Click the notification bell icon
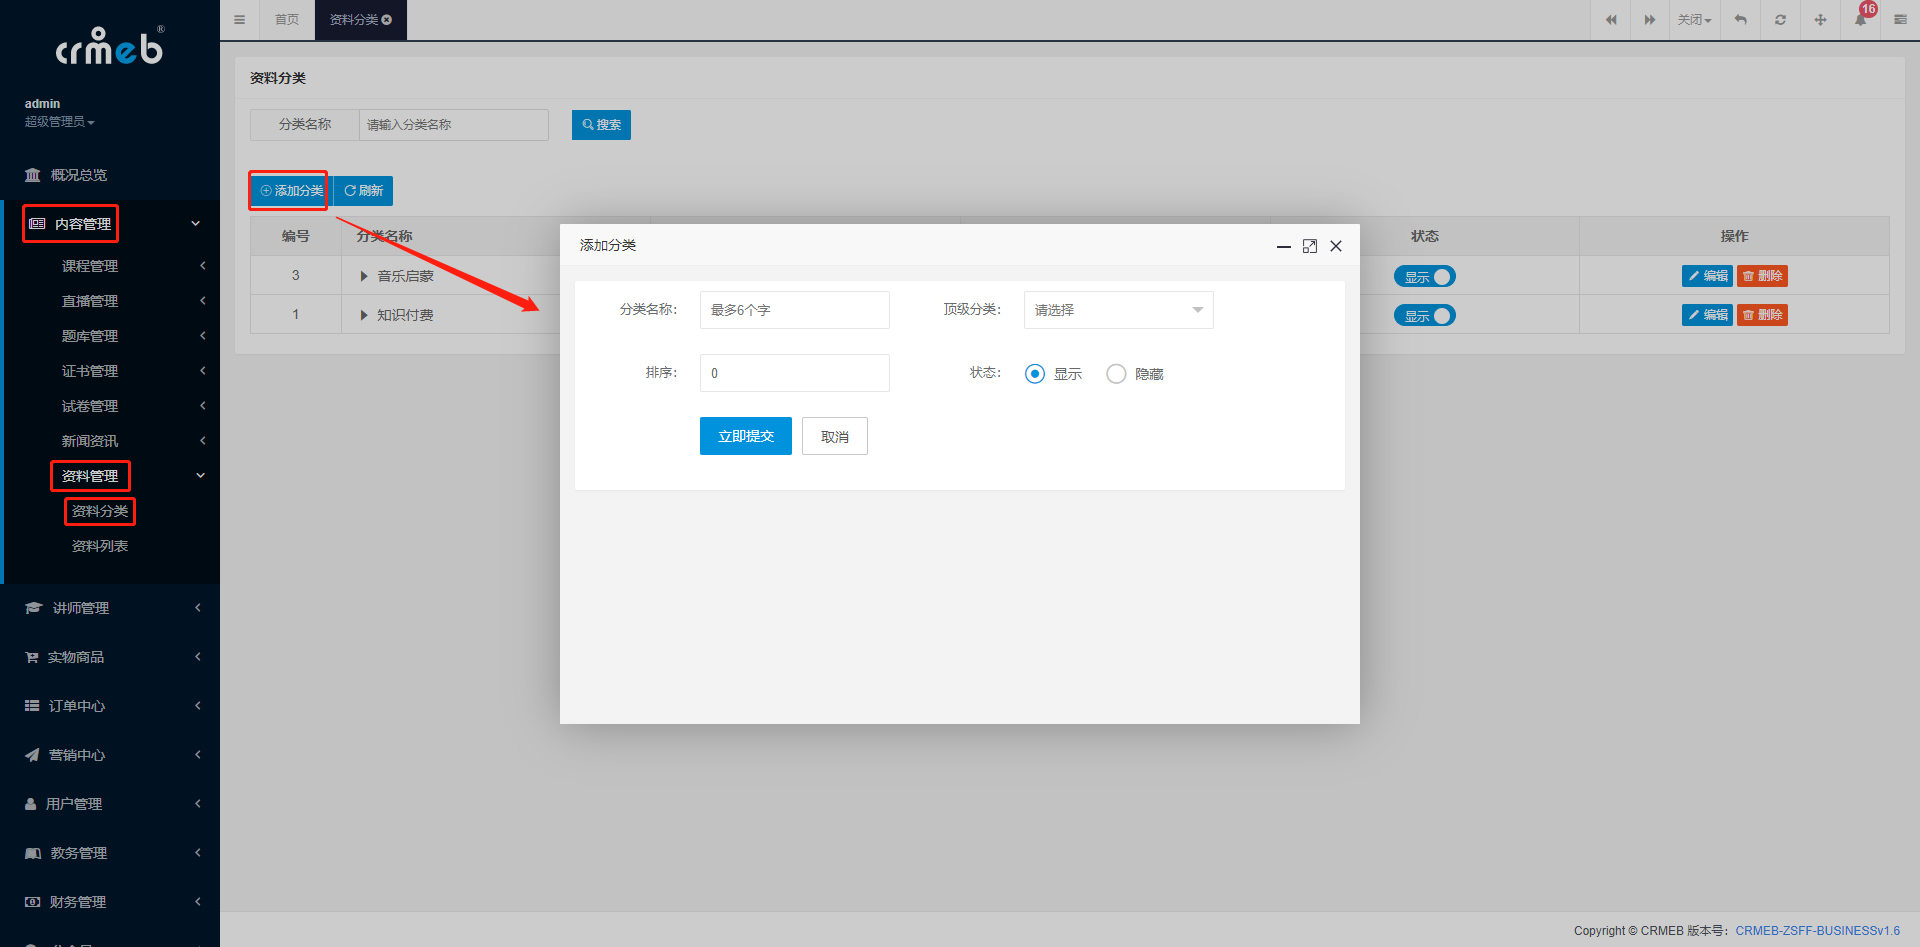1920x947 pixels. coord(1860,20)
